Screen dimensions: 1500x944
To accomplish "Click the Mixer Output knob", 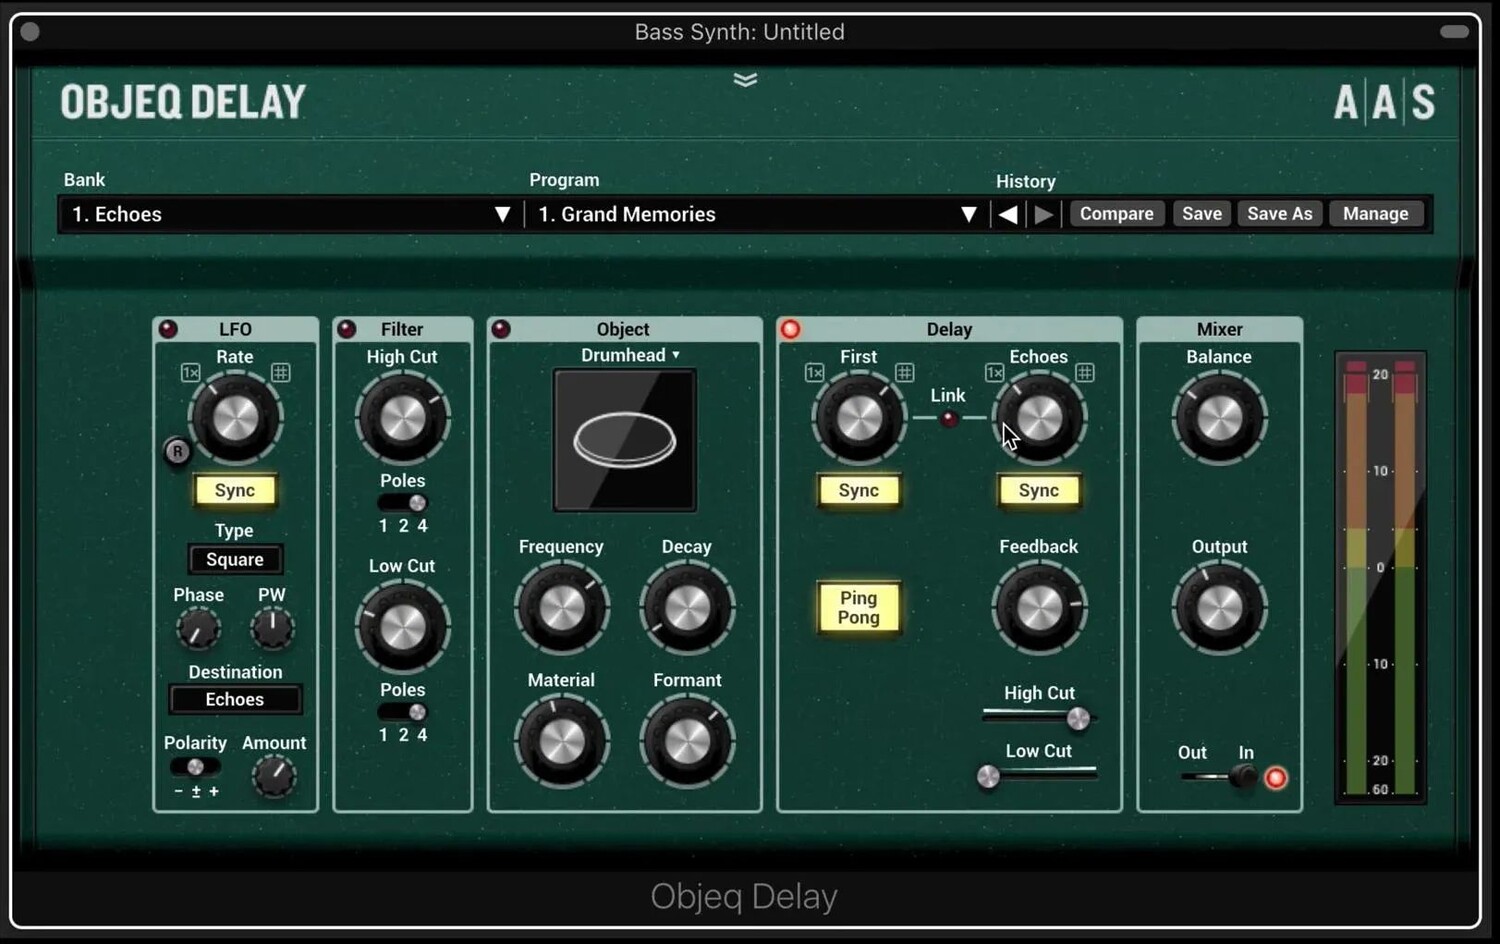I will pyautogui.click(x=1219, y=607).
